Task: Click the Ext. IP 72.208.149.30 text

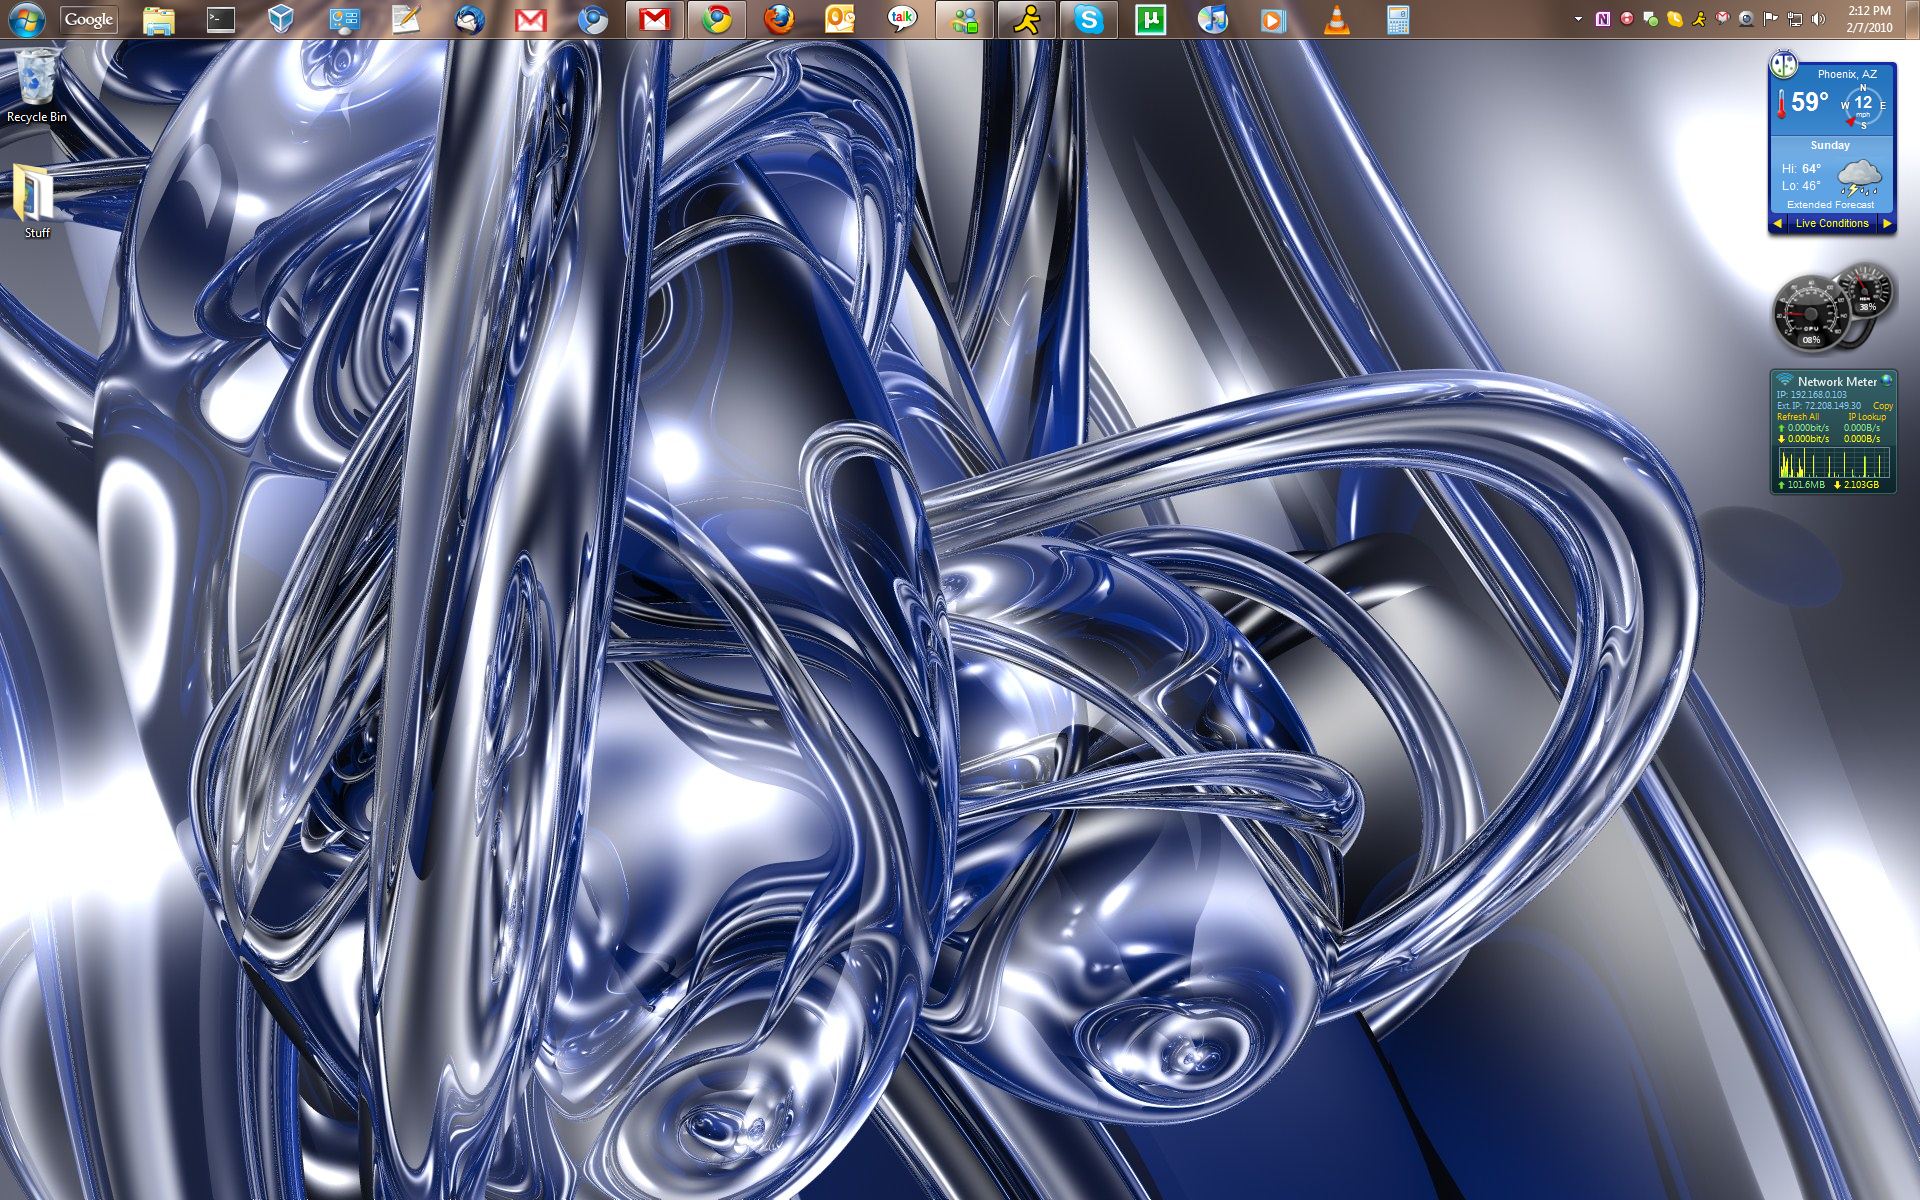Action: pos(1819,406)
